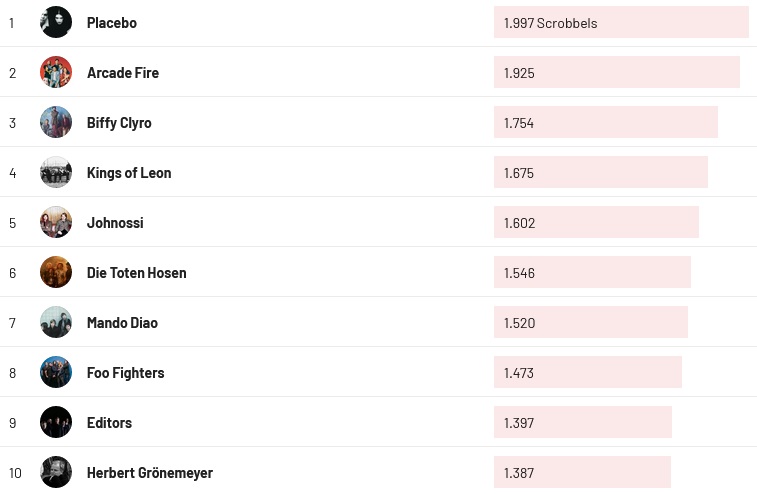Click the Kings of Leon name
Screen dimensions: 757x494
pyautogui.click(x=129, y=172)
